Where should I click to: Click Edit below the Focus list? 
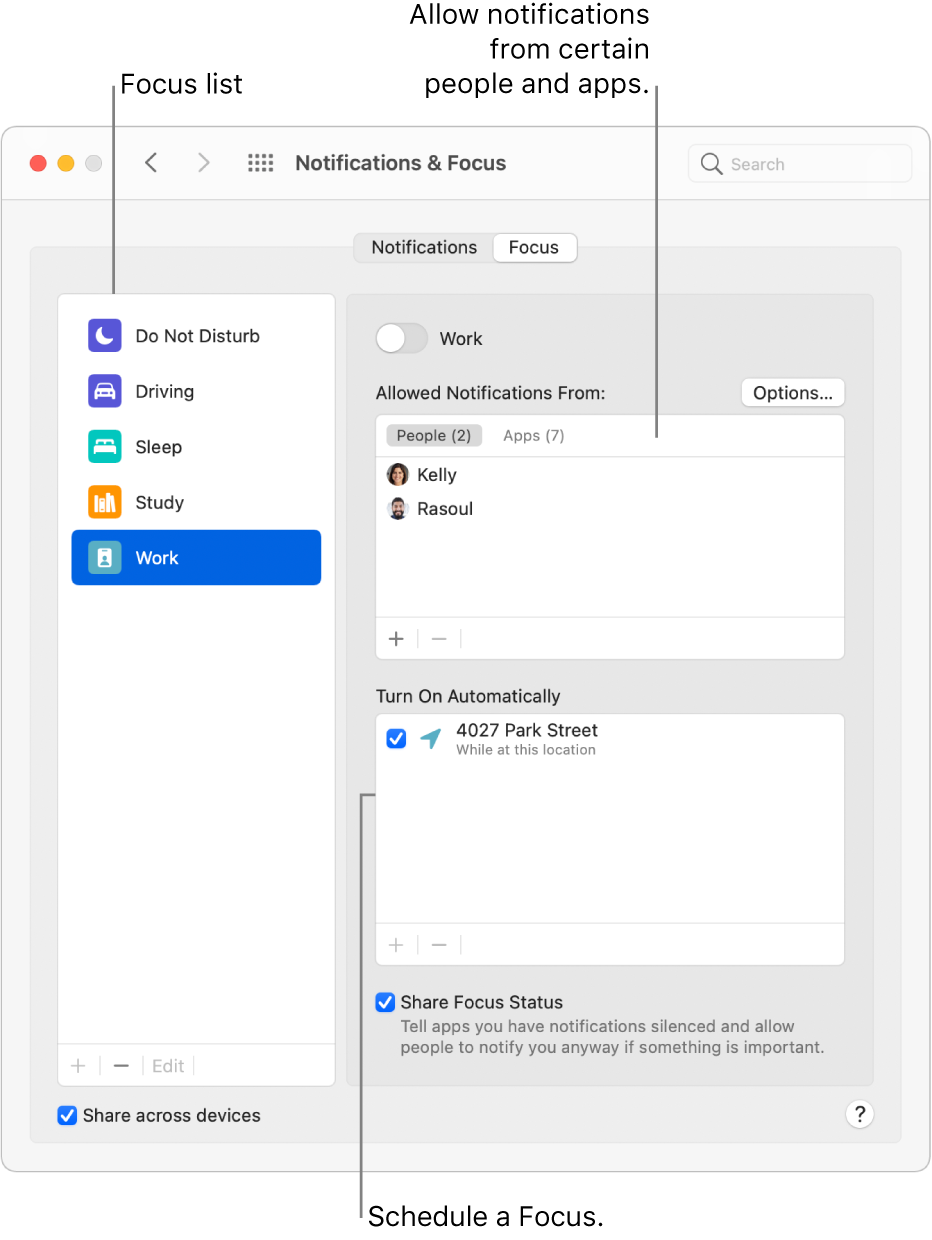click(x=168, y=1066)
